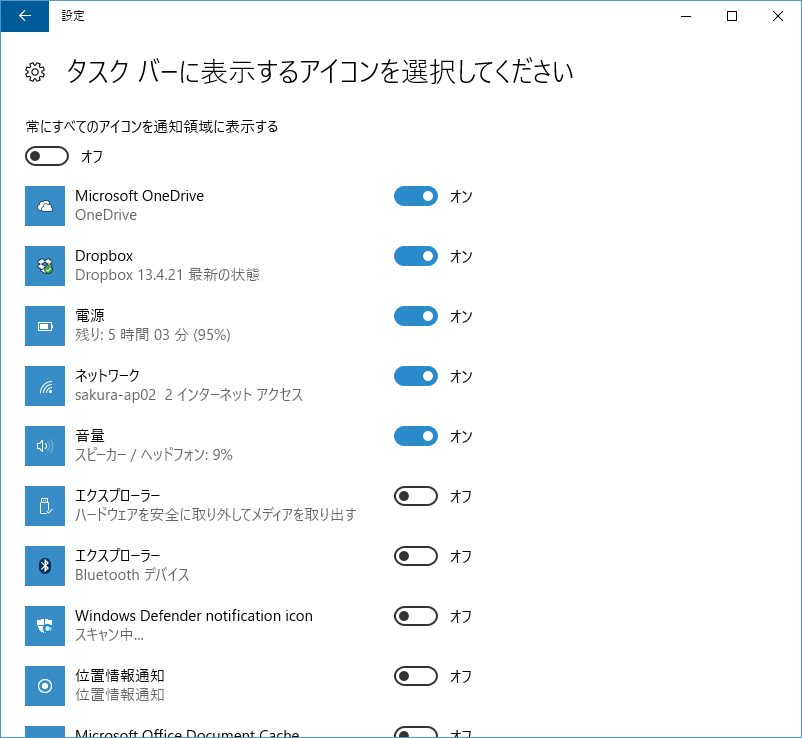The width and height of the screenshot is (802, 738).
Task: Click the Bluetooth device icon
Action: [44, 566]
